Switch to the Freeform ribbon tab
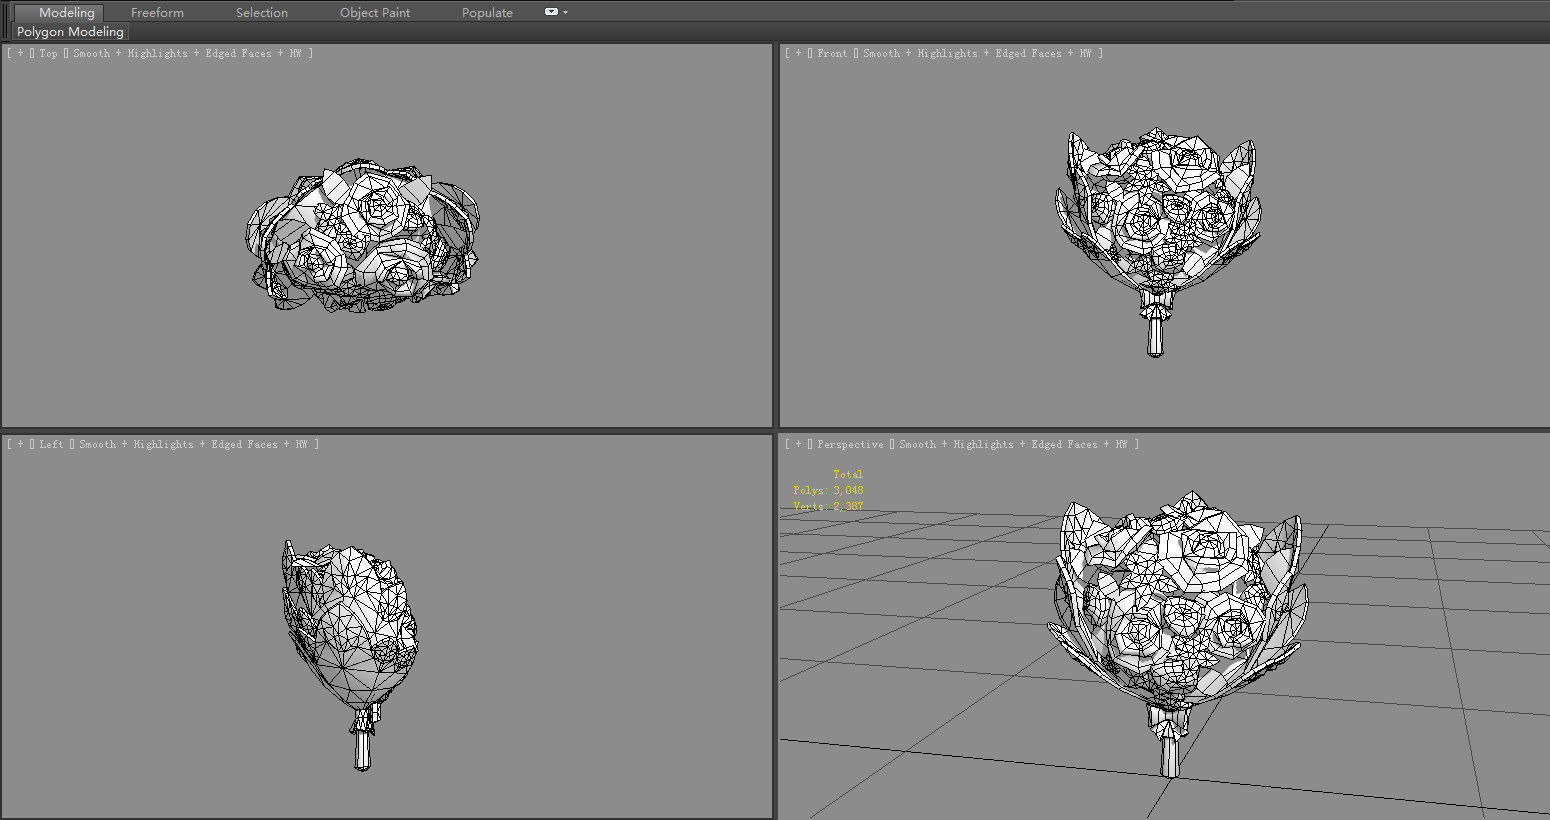Viewport: 1550px width, 820px height. (x=157, y=12)
